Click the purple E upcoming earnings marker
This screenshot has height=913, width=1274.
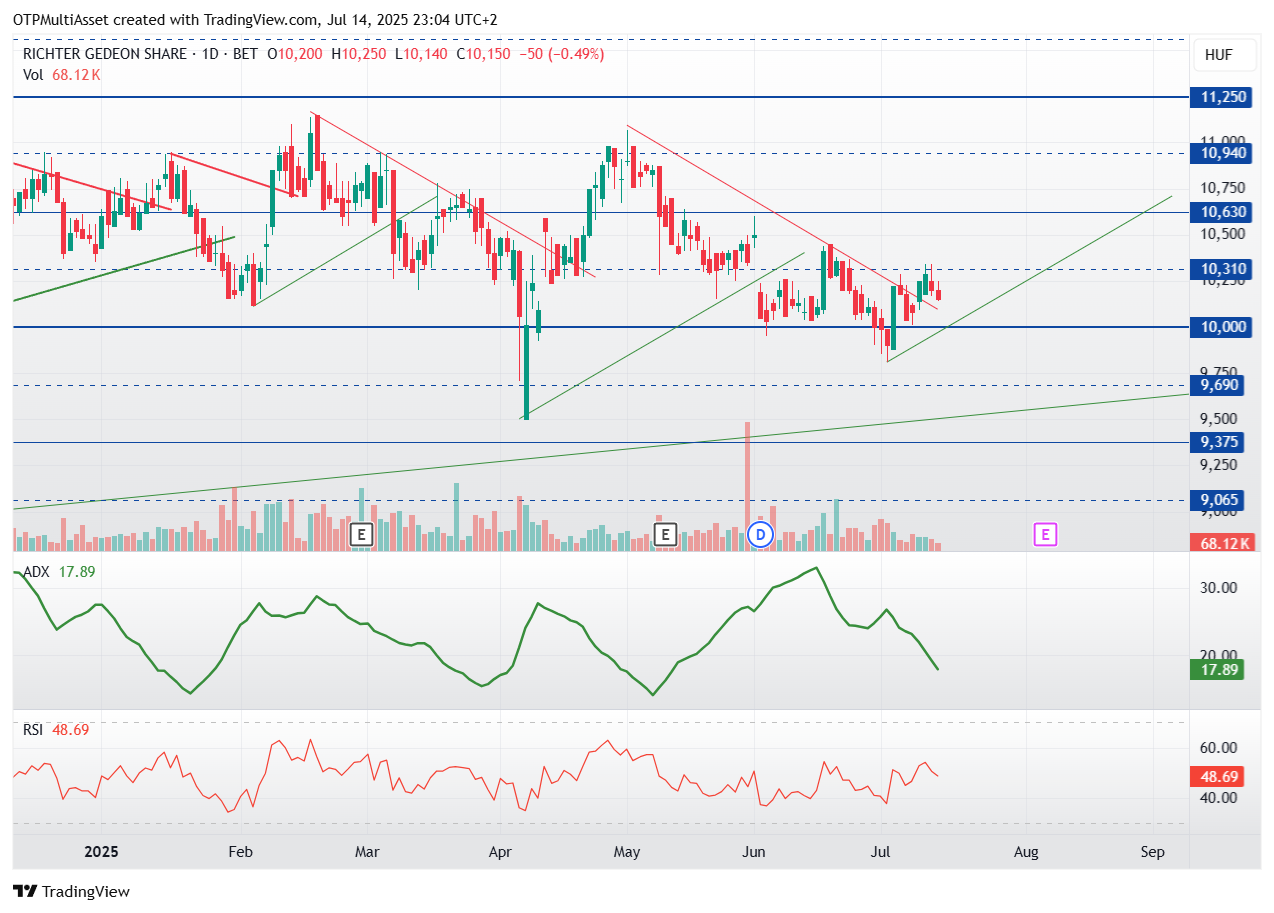(1045, 535)
